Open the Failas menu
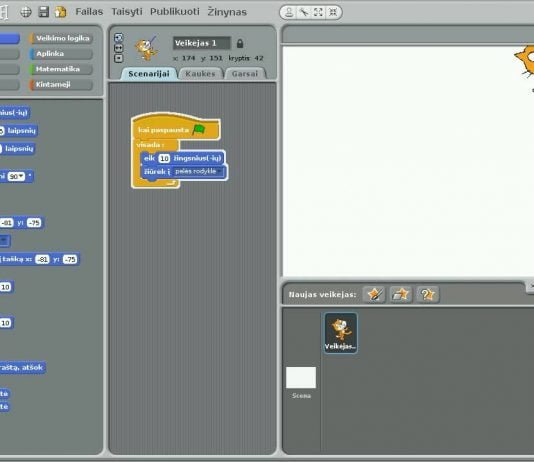The height and width of the screenshot is (462, 534). (x=89, y=12)
